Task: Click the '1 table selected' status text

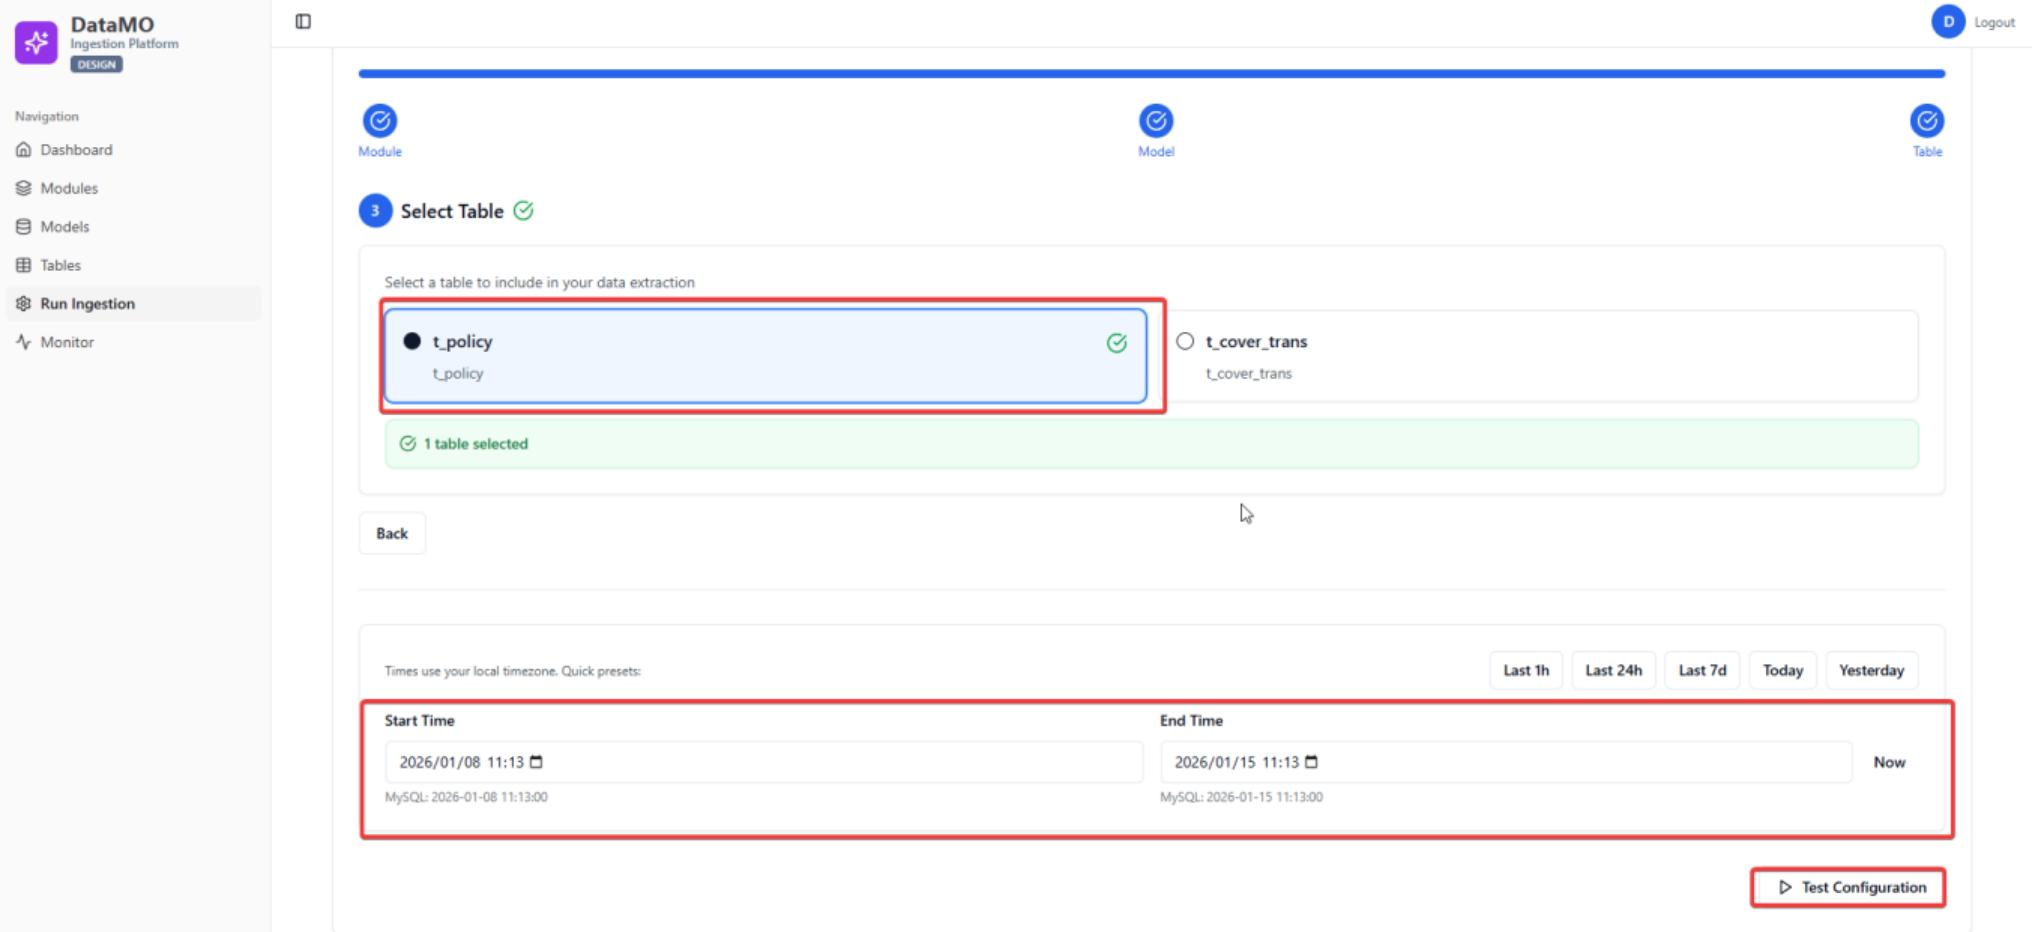Action: point(476,444)
